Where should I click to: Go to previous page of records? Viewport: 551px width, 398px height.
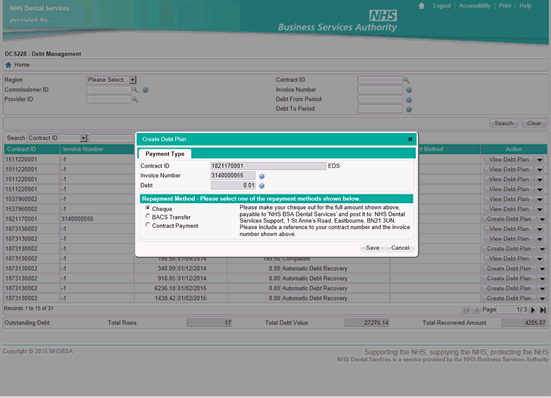click(x=477, y=310)
